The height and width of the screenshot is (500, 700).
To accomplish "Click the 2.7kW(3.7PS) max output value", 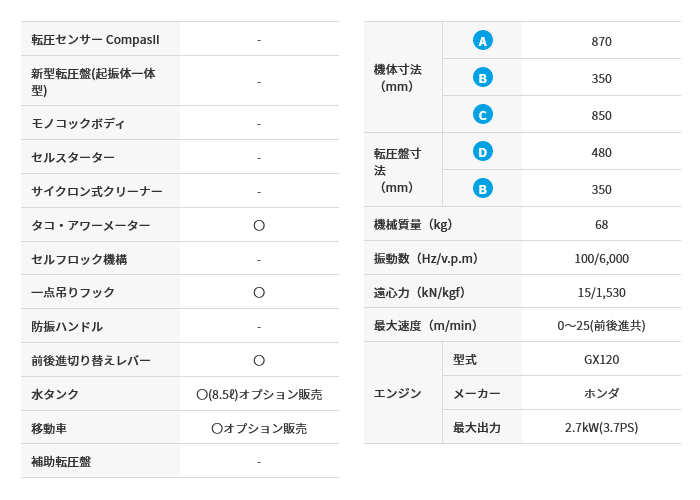I will click(601, 427).
